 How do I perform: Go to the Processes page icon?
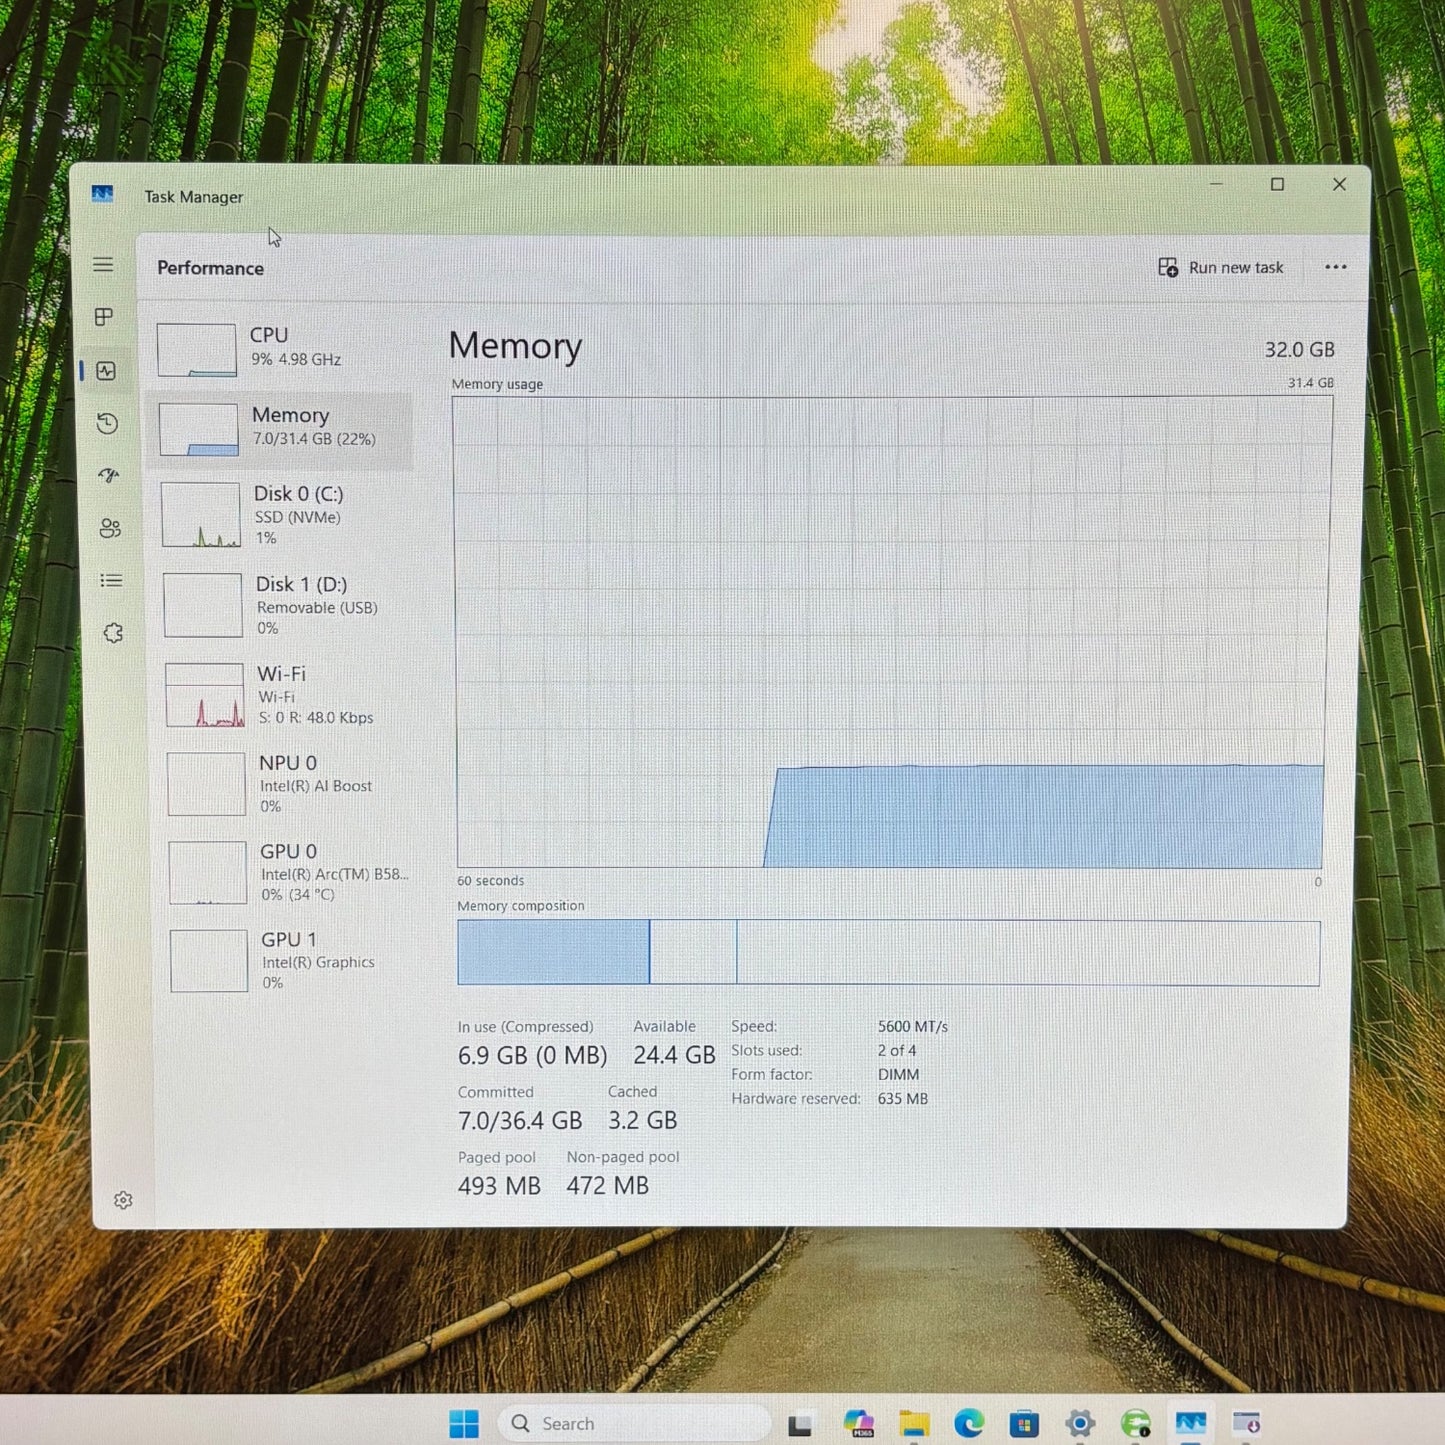[104, 317]
